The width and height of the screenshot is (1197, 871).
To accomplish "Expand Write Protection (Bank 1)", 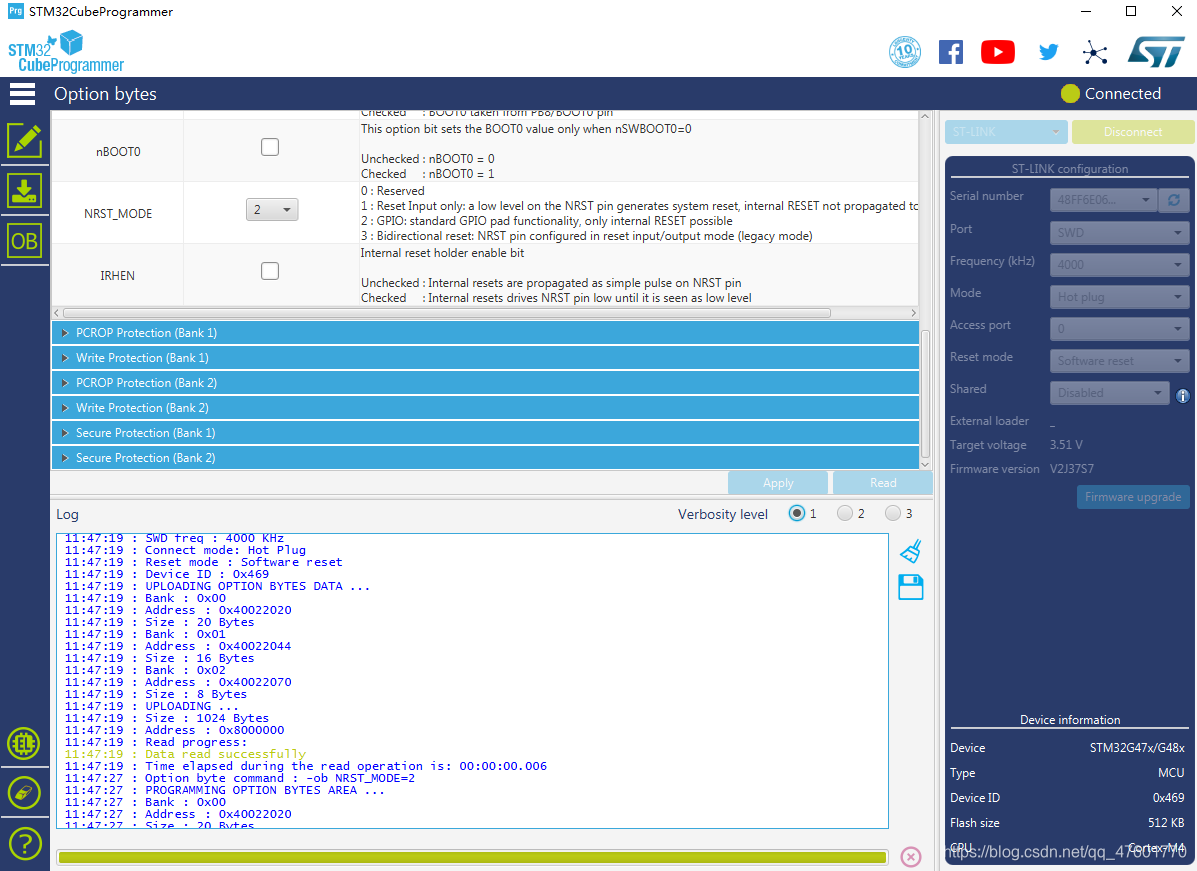I will [486, 358].
